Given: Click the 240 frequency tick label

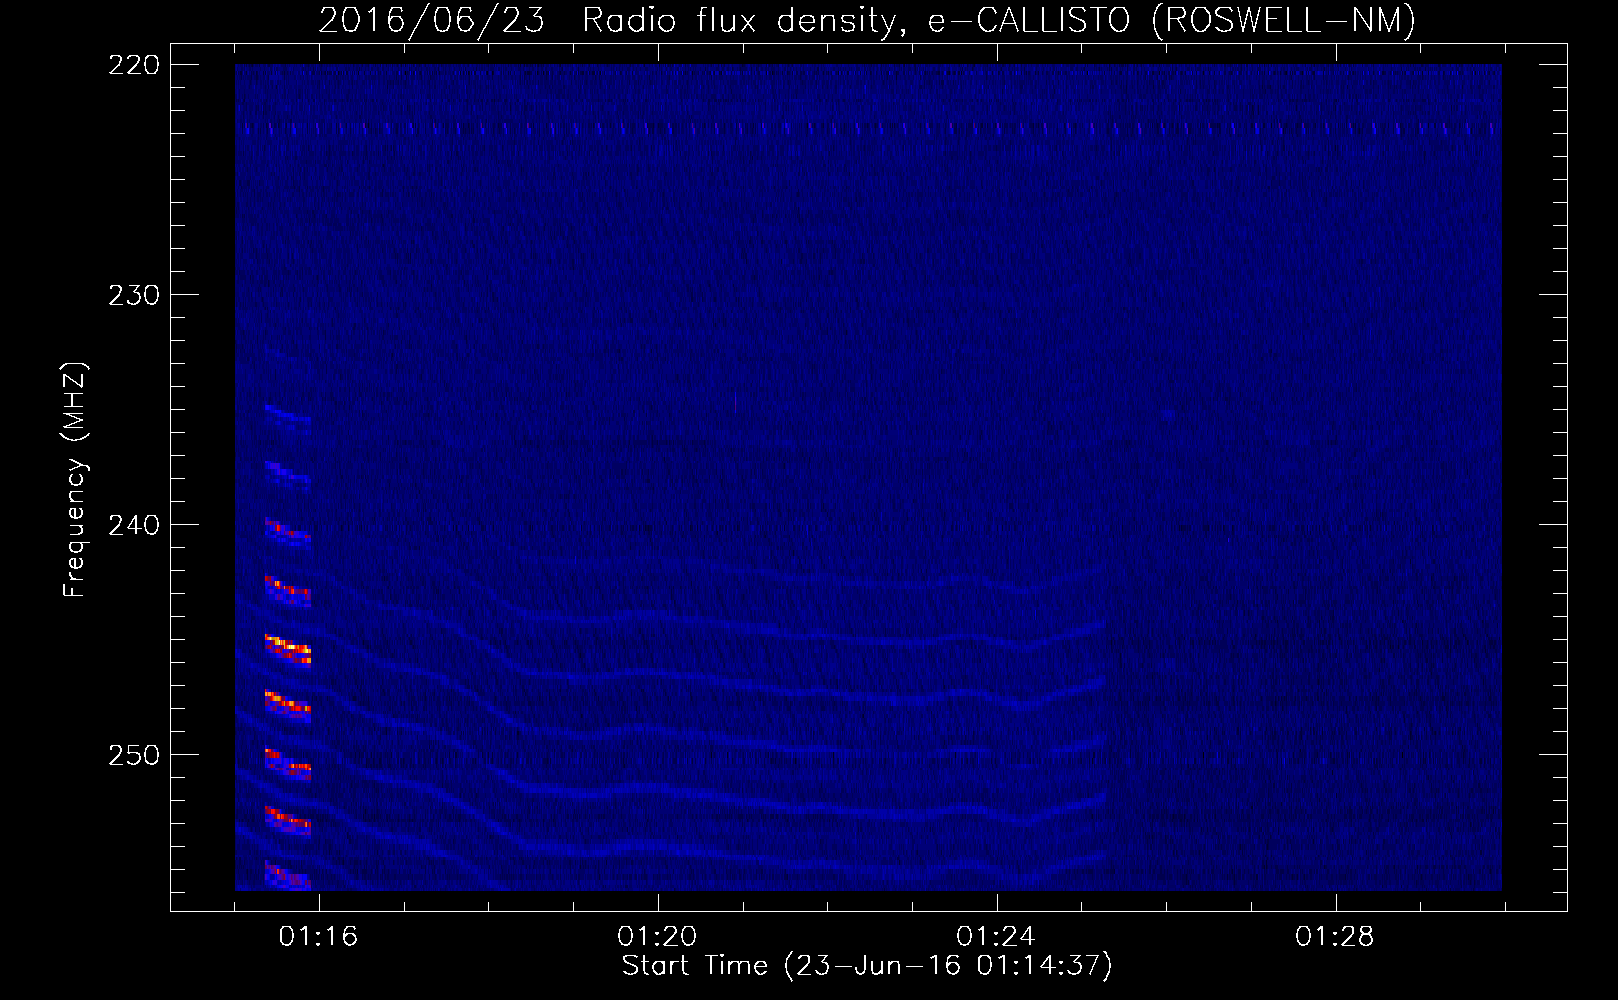Looking at the screenshot, I should point(134,525).
